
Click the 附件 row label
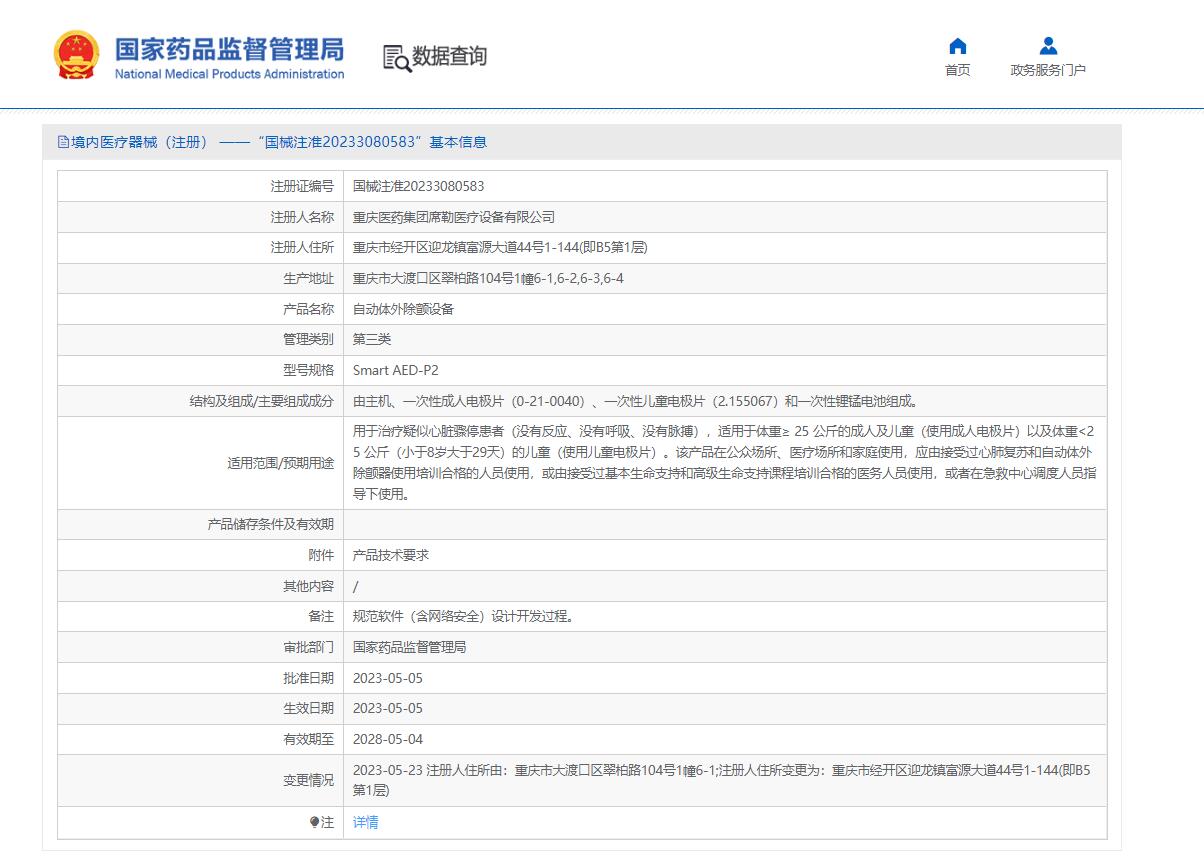(x=321, y=555)
